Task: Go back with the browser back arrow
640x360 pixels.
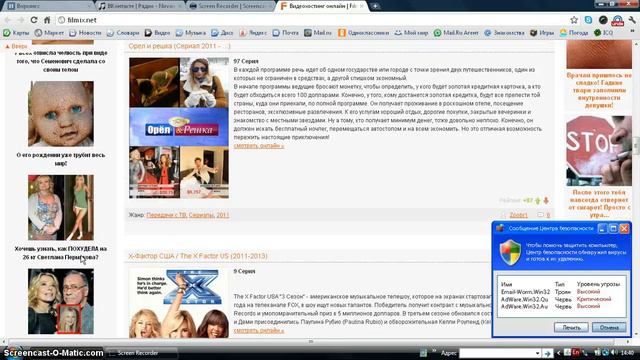Action: 8,20
